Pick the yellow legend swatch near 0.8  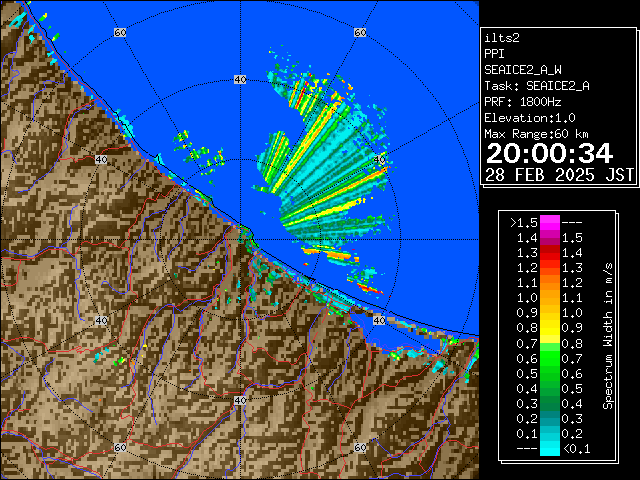(550, 328)
